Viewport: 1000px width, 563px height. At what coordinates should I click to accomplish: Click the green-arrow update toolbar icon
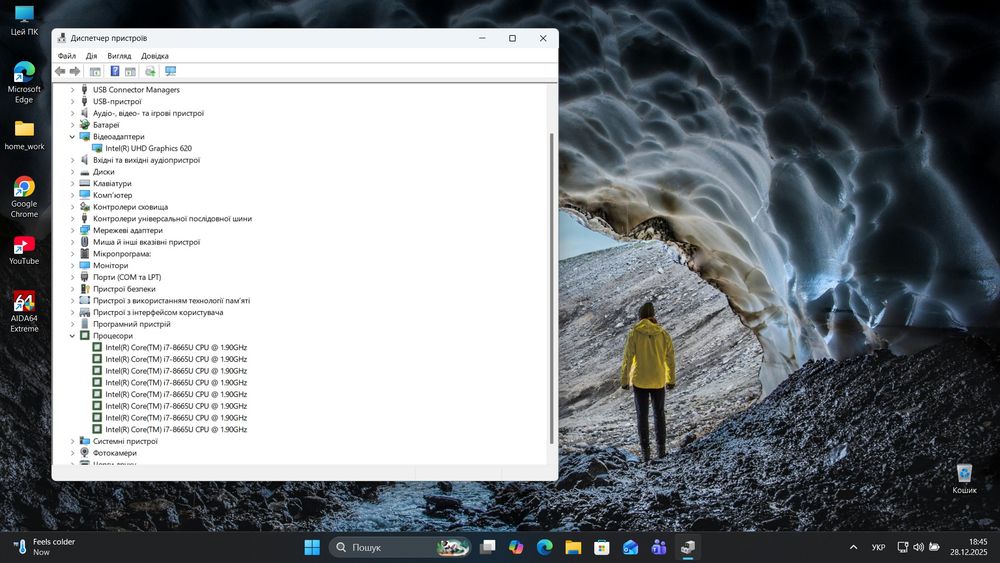(151, 71)
